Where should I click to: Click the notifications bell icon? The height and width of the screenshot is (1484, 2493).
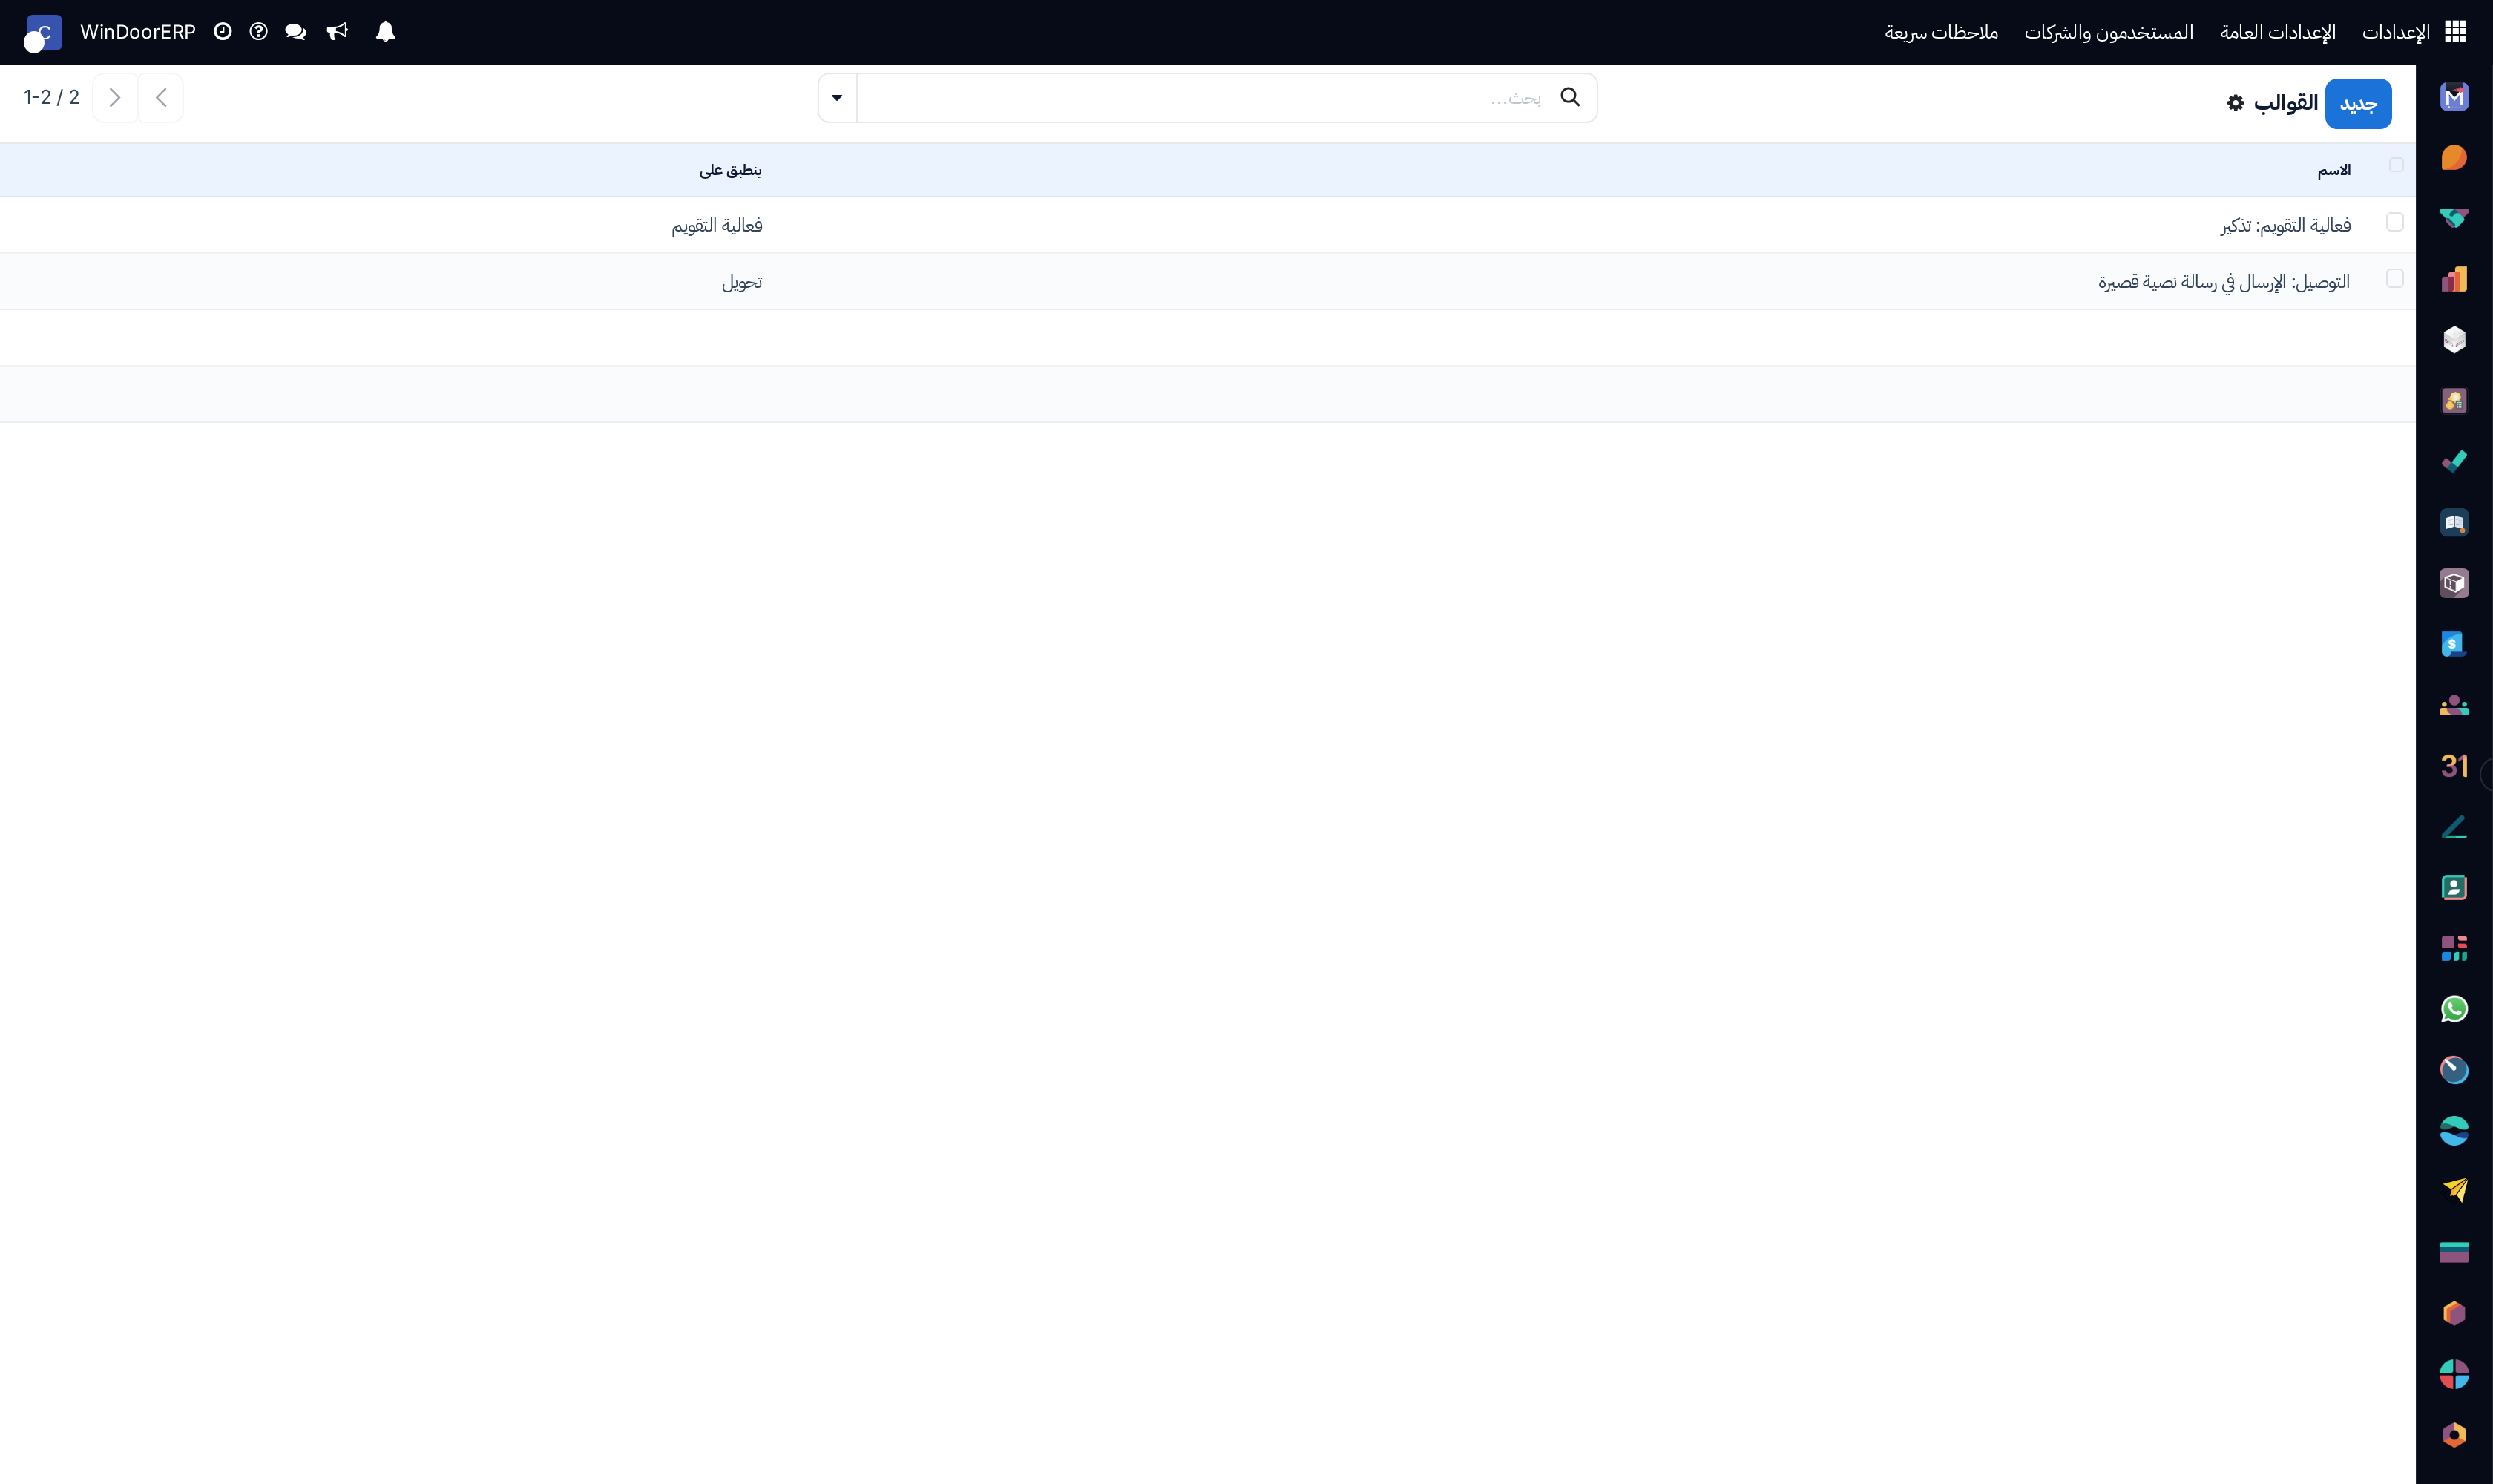pos(385,32)
